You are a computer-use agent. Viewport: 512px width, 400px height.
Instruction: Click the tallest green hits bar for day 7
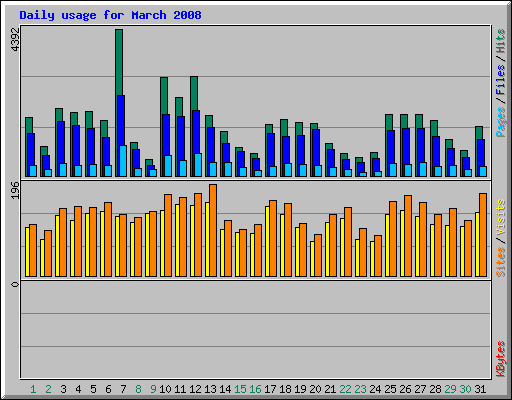coord(119,62)
